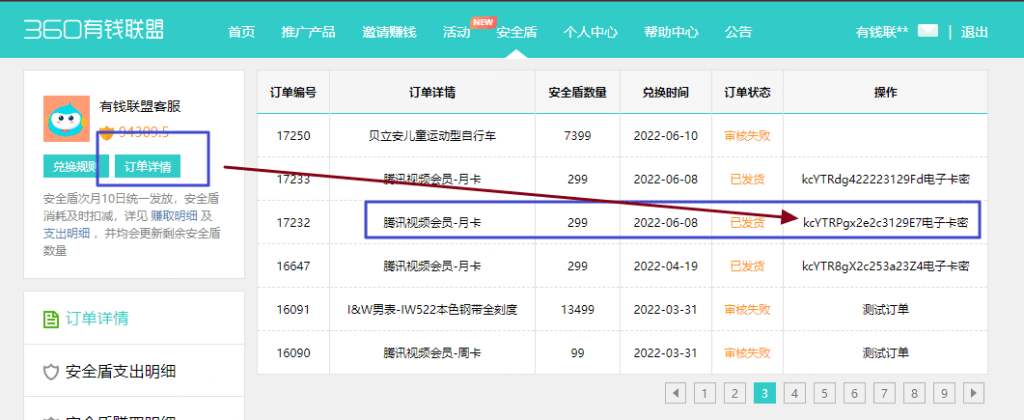
Task: Click the 退出 logout link
Action: (974, 31)
